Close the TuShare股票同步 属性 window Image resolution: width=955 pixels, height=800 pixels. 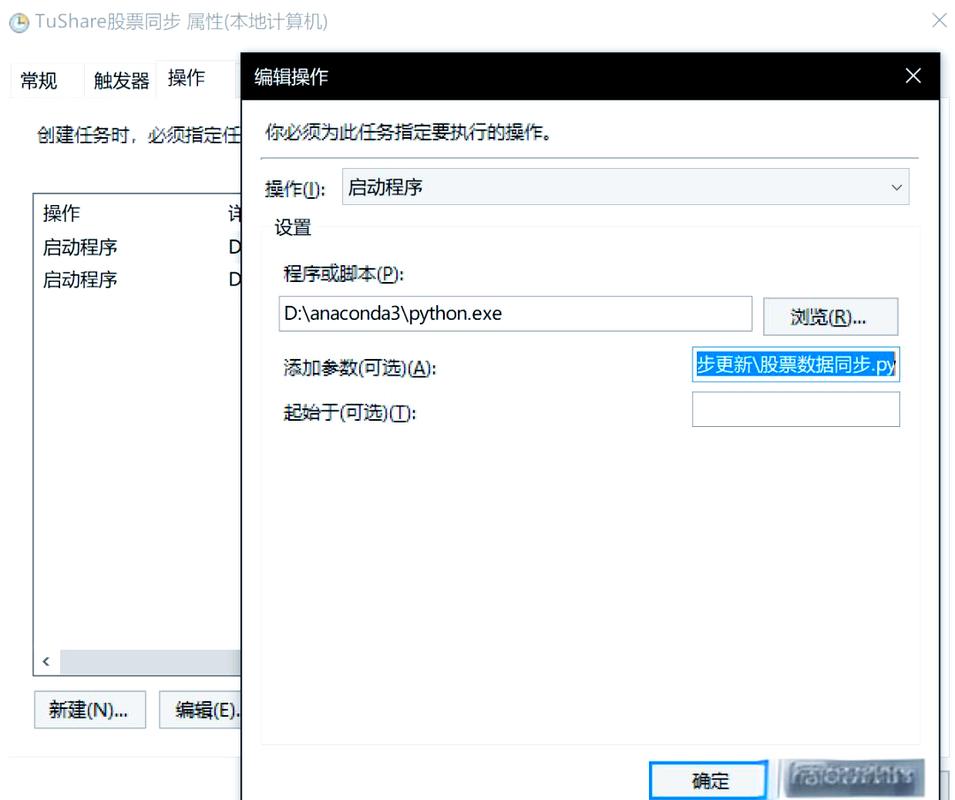[940, 20]
